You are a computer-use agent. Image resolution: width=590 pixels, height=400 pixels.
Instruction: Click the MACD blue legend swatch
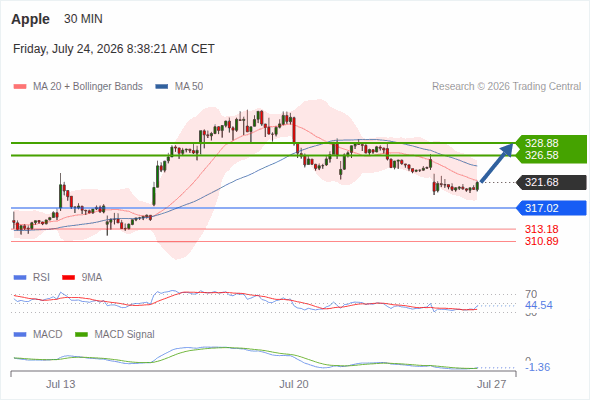(x=20, y=335)
